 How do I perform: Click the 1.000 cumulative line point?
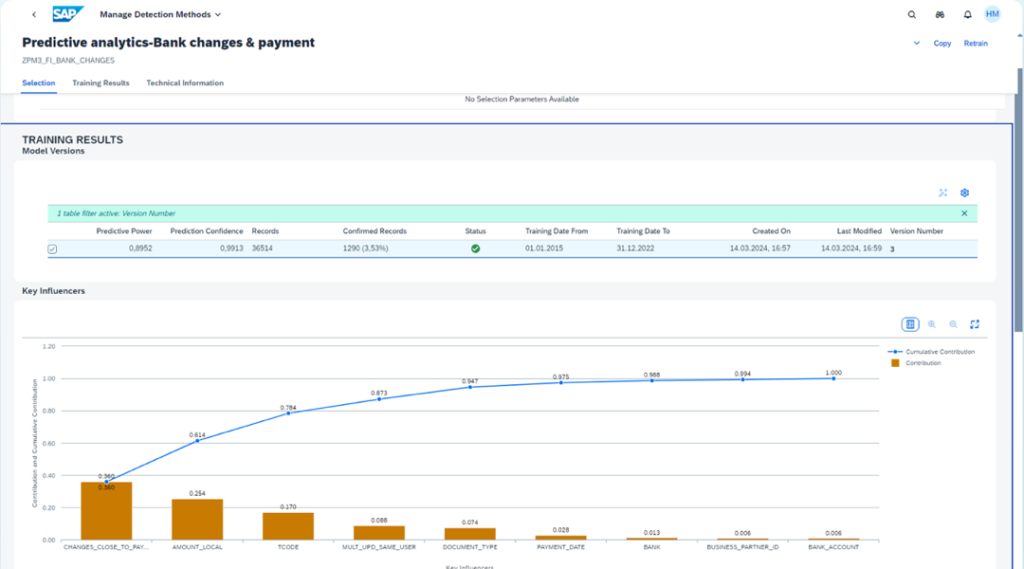(833, 378)
